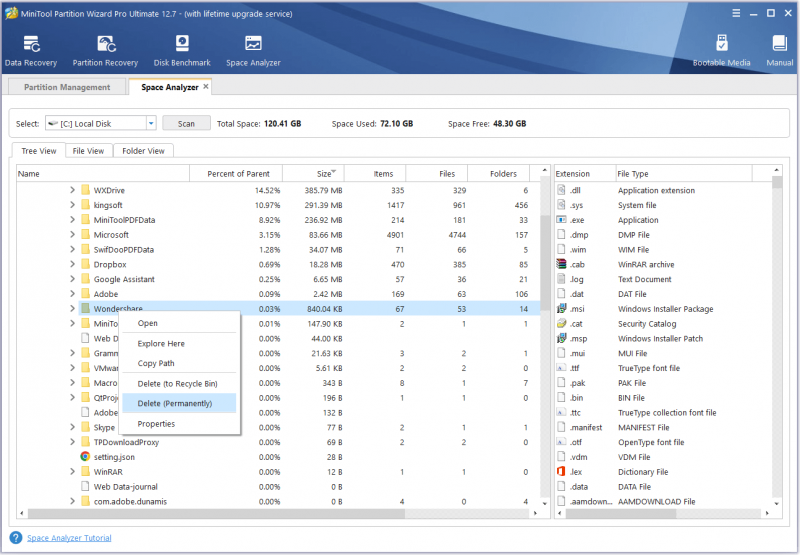Image resolution: width=800 pixels, height=555 pixels.
Task: Open the drive Select dropdown
Action: [151, 123]
